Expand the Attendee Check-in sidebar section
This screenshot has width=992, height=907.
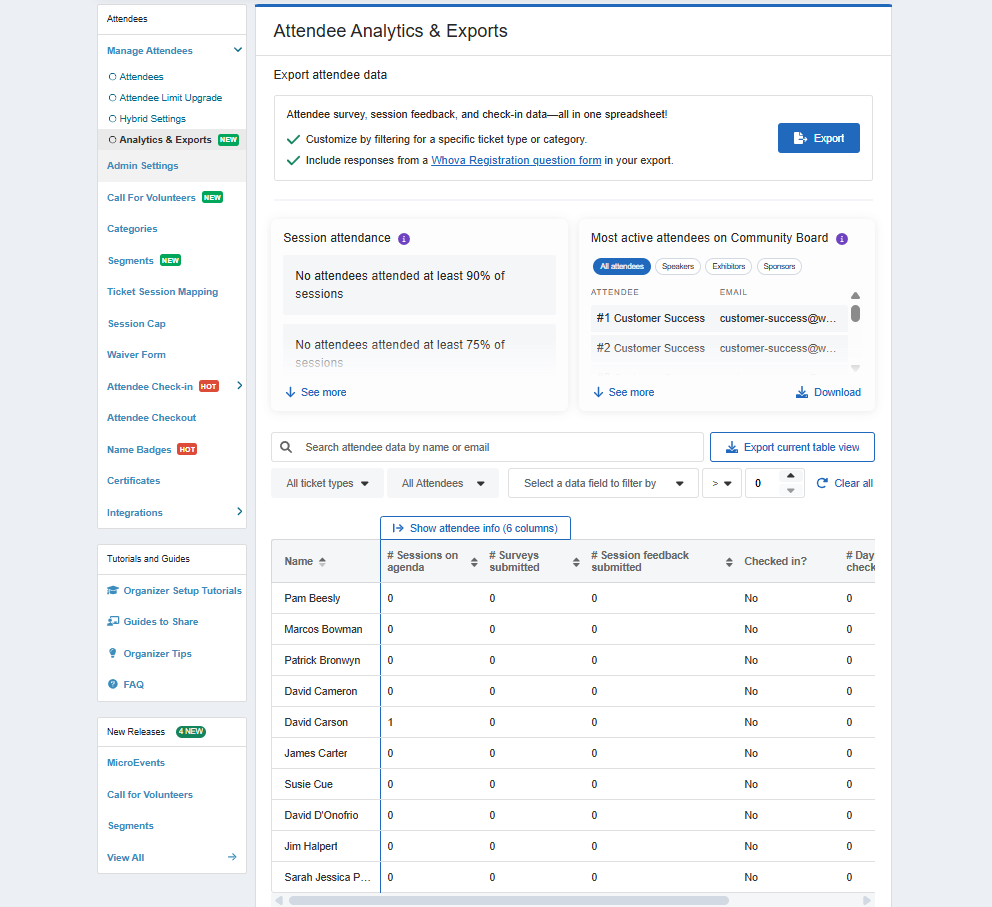pyautogui.click(x=239, y=386)
